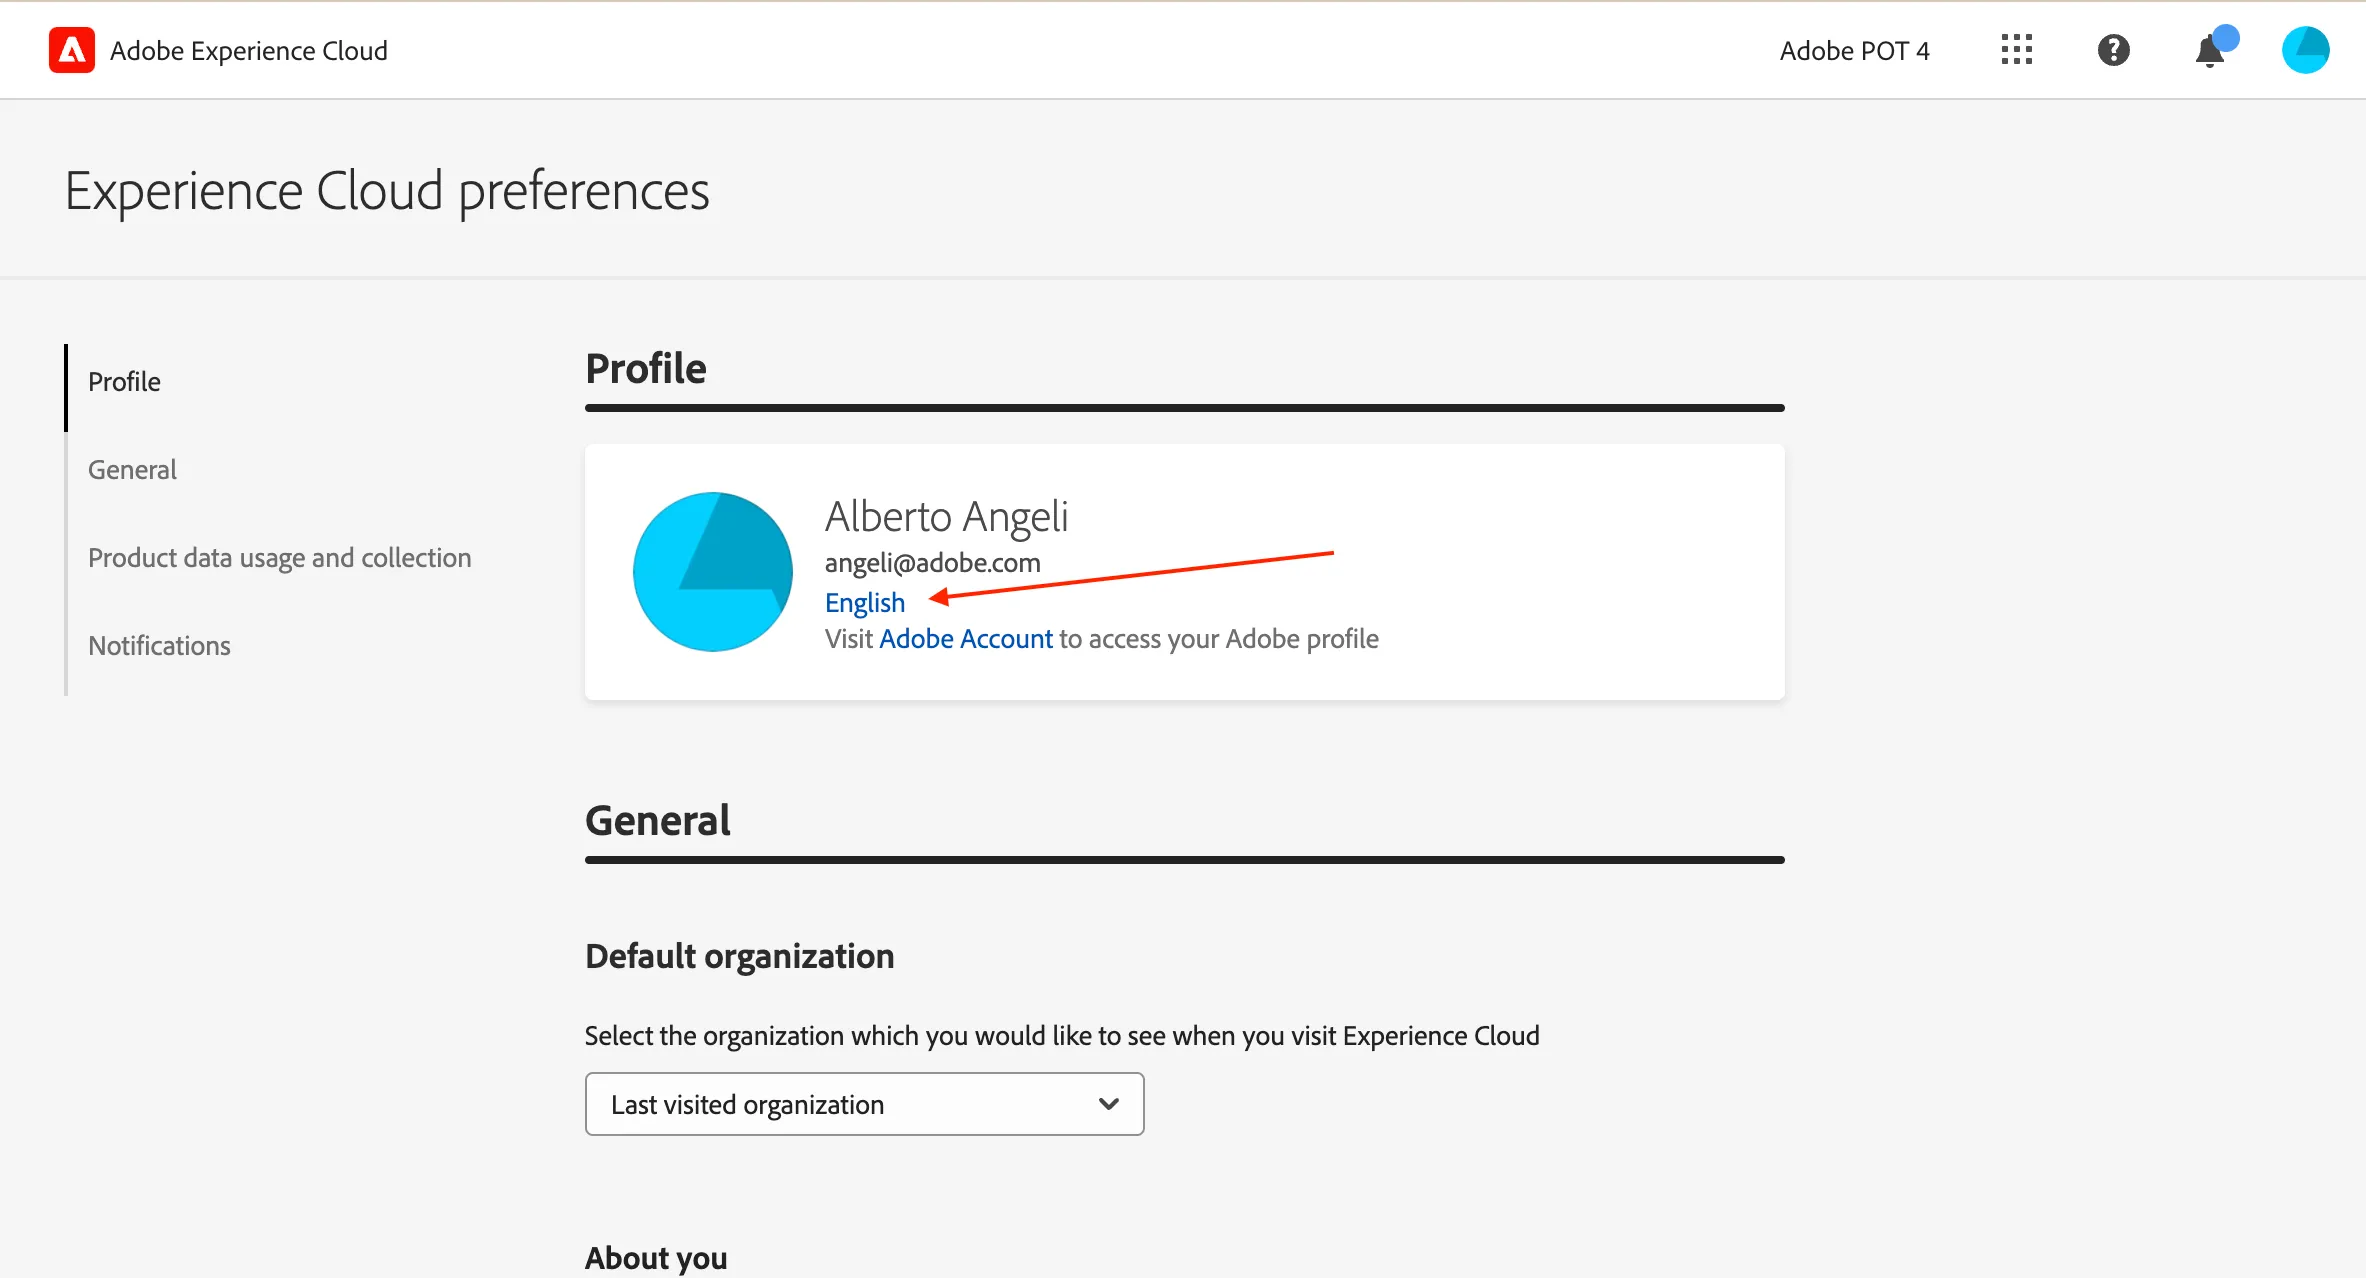Click the Default organization heading

[x=740, y=956]
